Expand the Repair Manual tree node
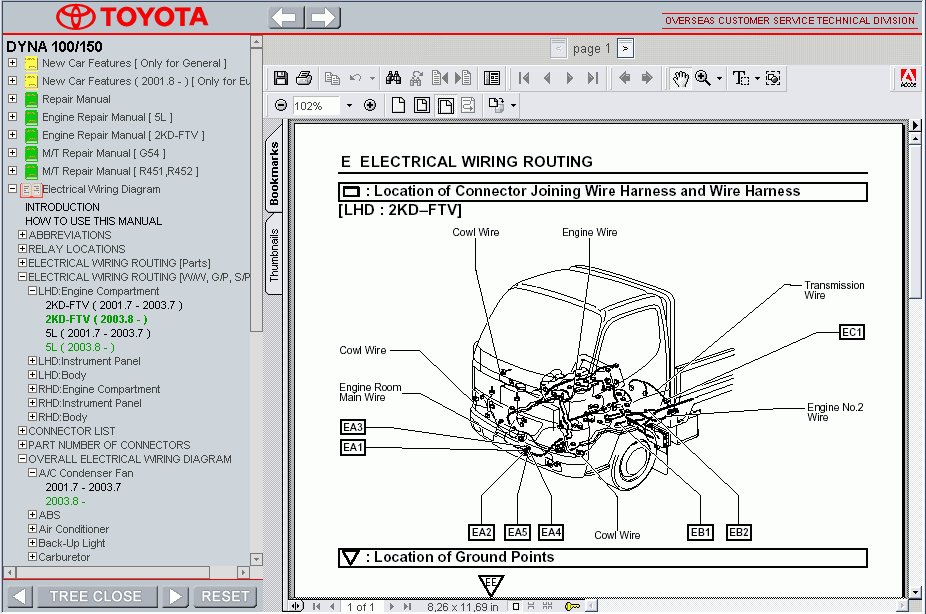This screenshot has height=614, width=926. coord(12,99)
